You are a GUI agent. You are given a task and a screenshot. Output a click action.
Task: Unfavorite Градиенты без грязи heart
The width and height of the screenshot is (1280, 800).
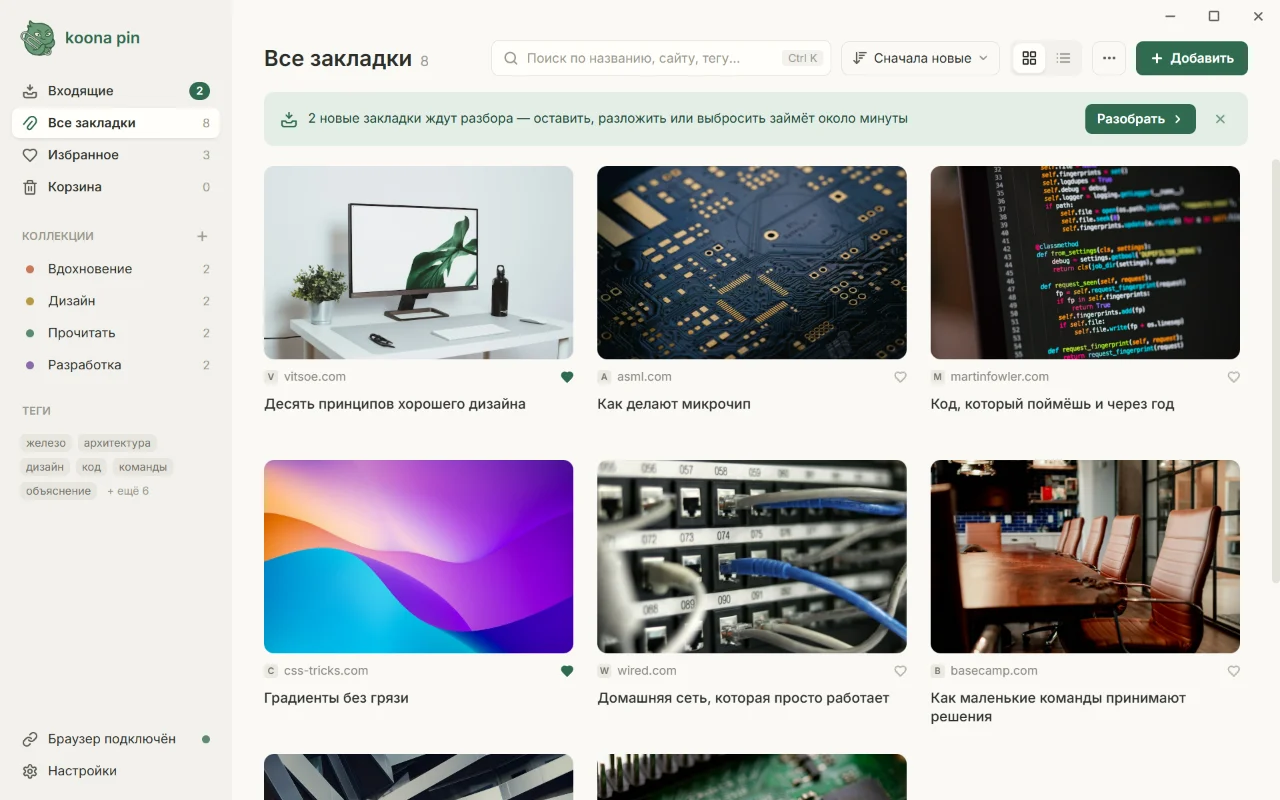567,671
